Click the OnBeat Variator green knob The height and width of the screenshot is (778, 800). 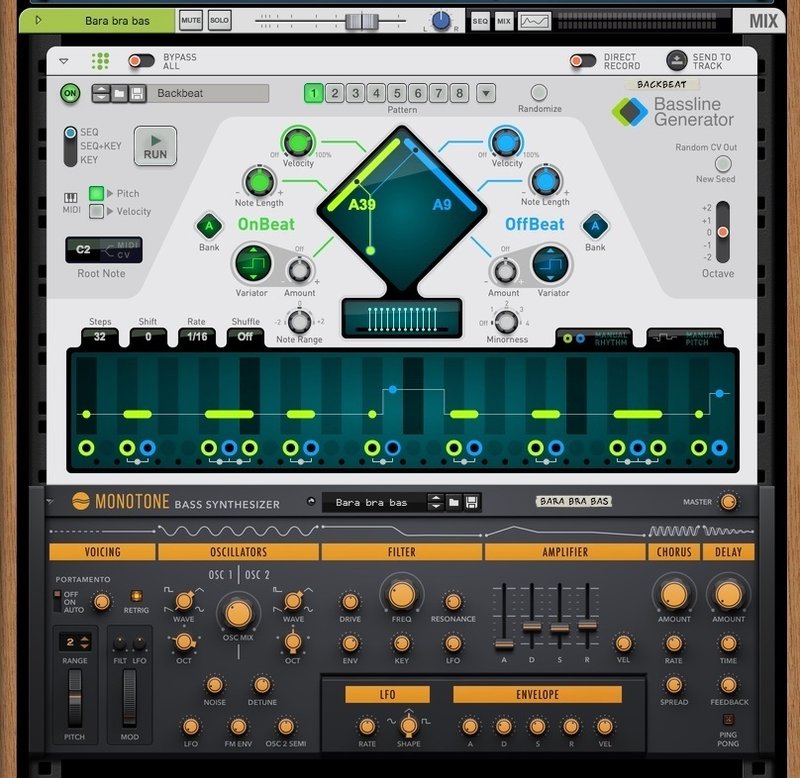[x=254, y=264]
